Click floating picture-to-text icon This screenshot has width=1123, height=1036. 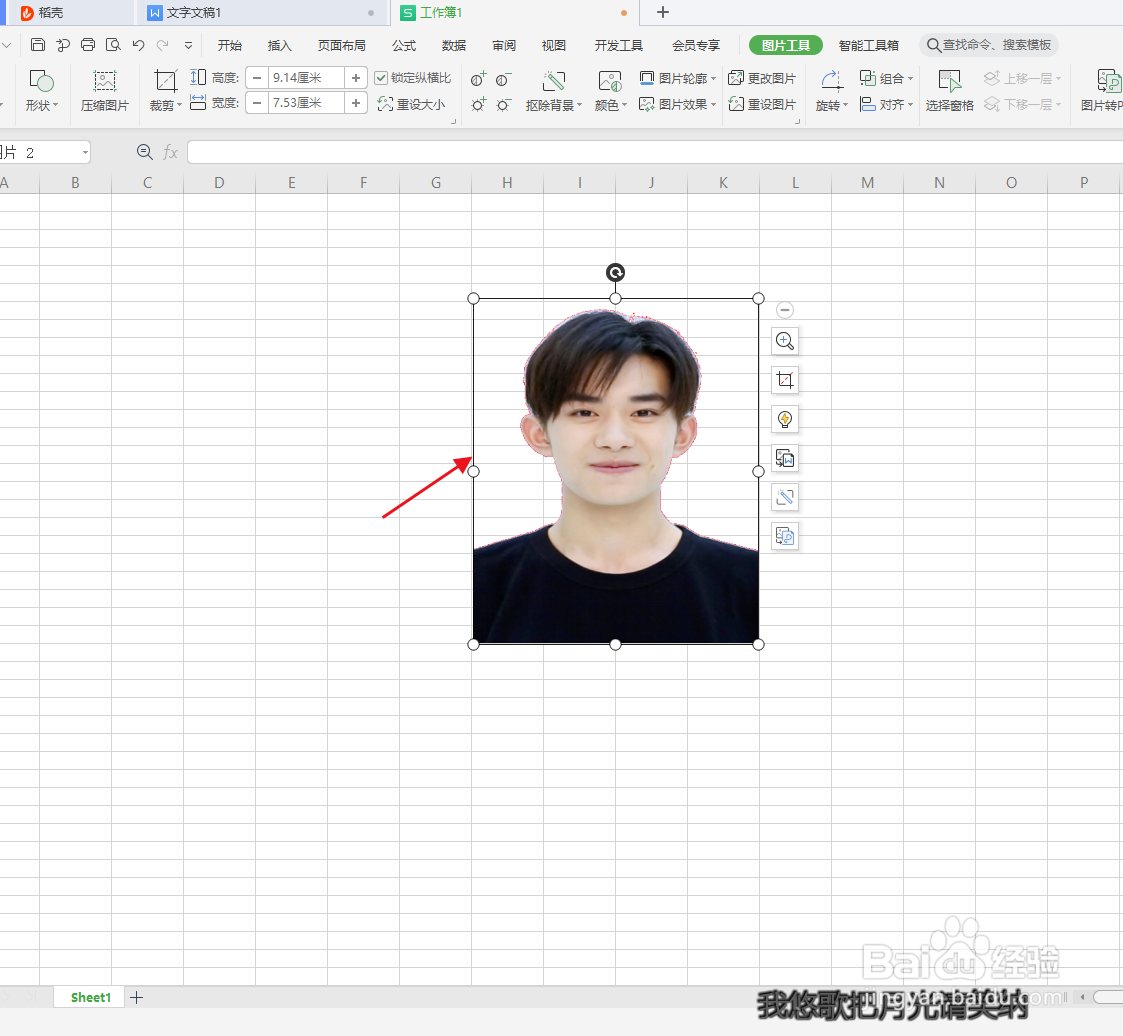785,458
